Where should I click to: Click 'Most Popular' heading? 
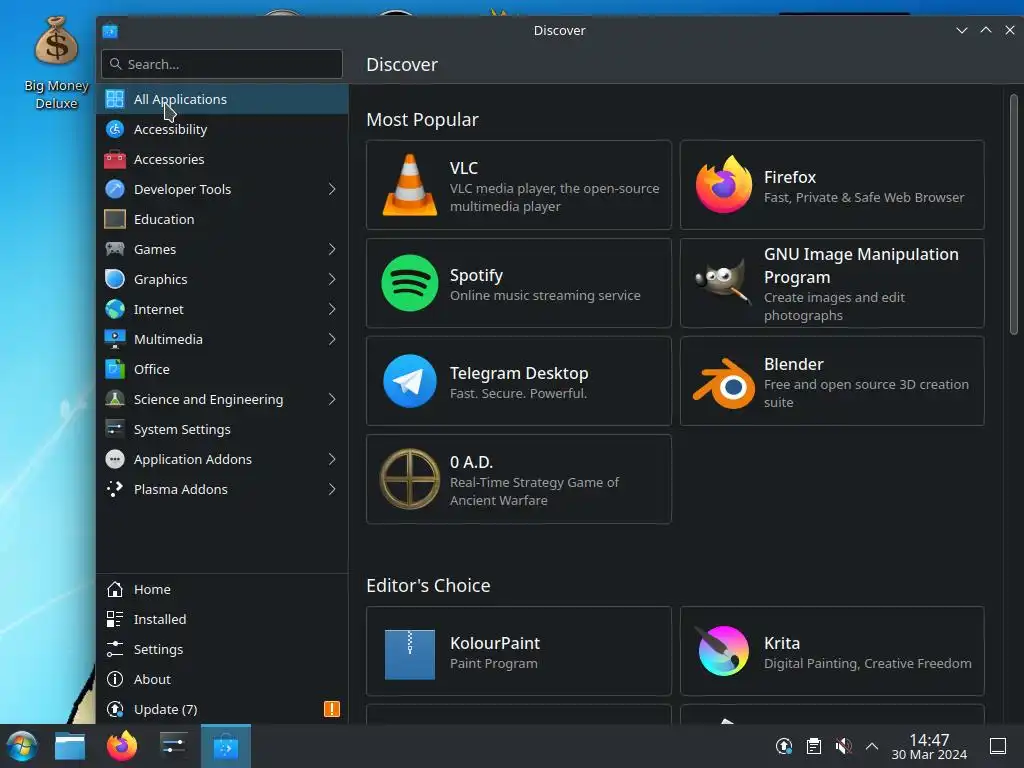pos(423,120)
